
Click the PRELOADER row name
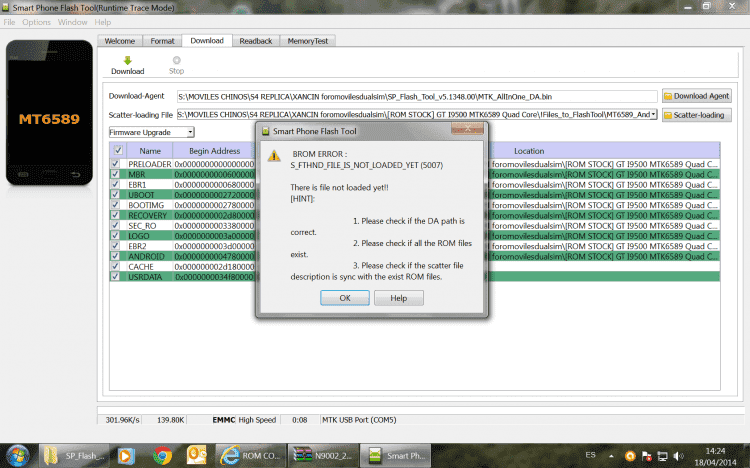coord(149,164)
